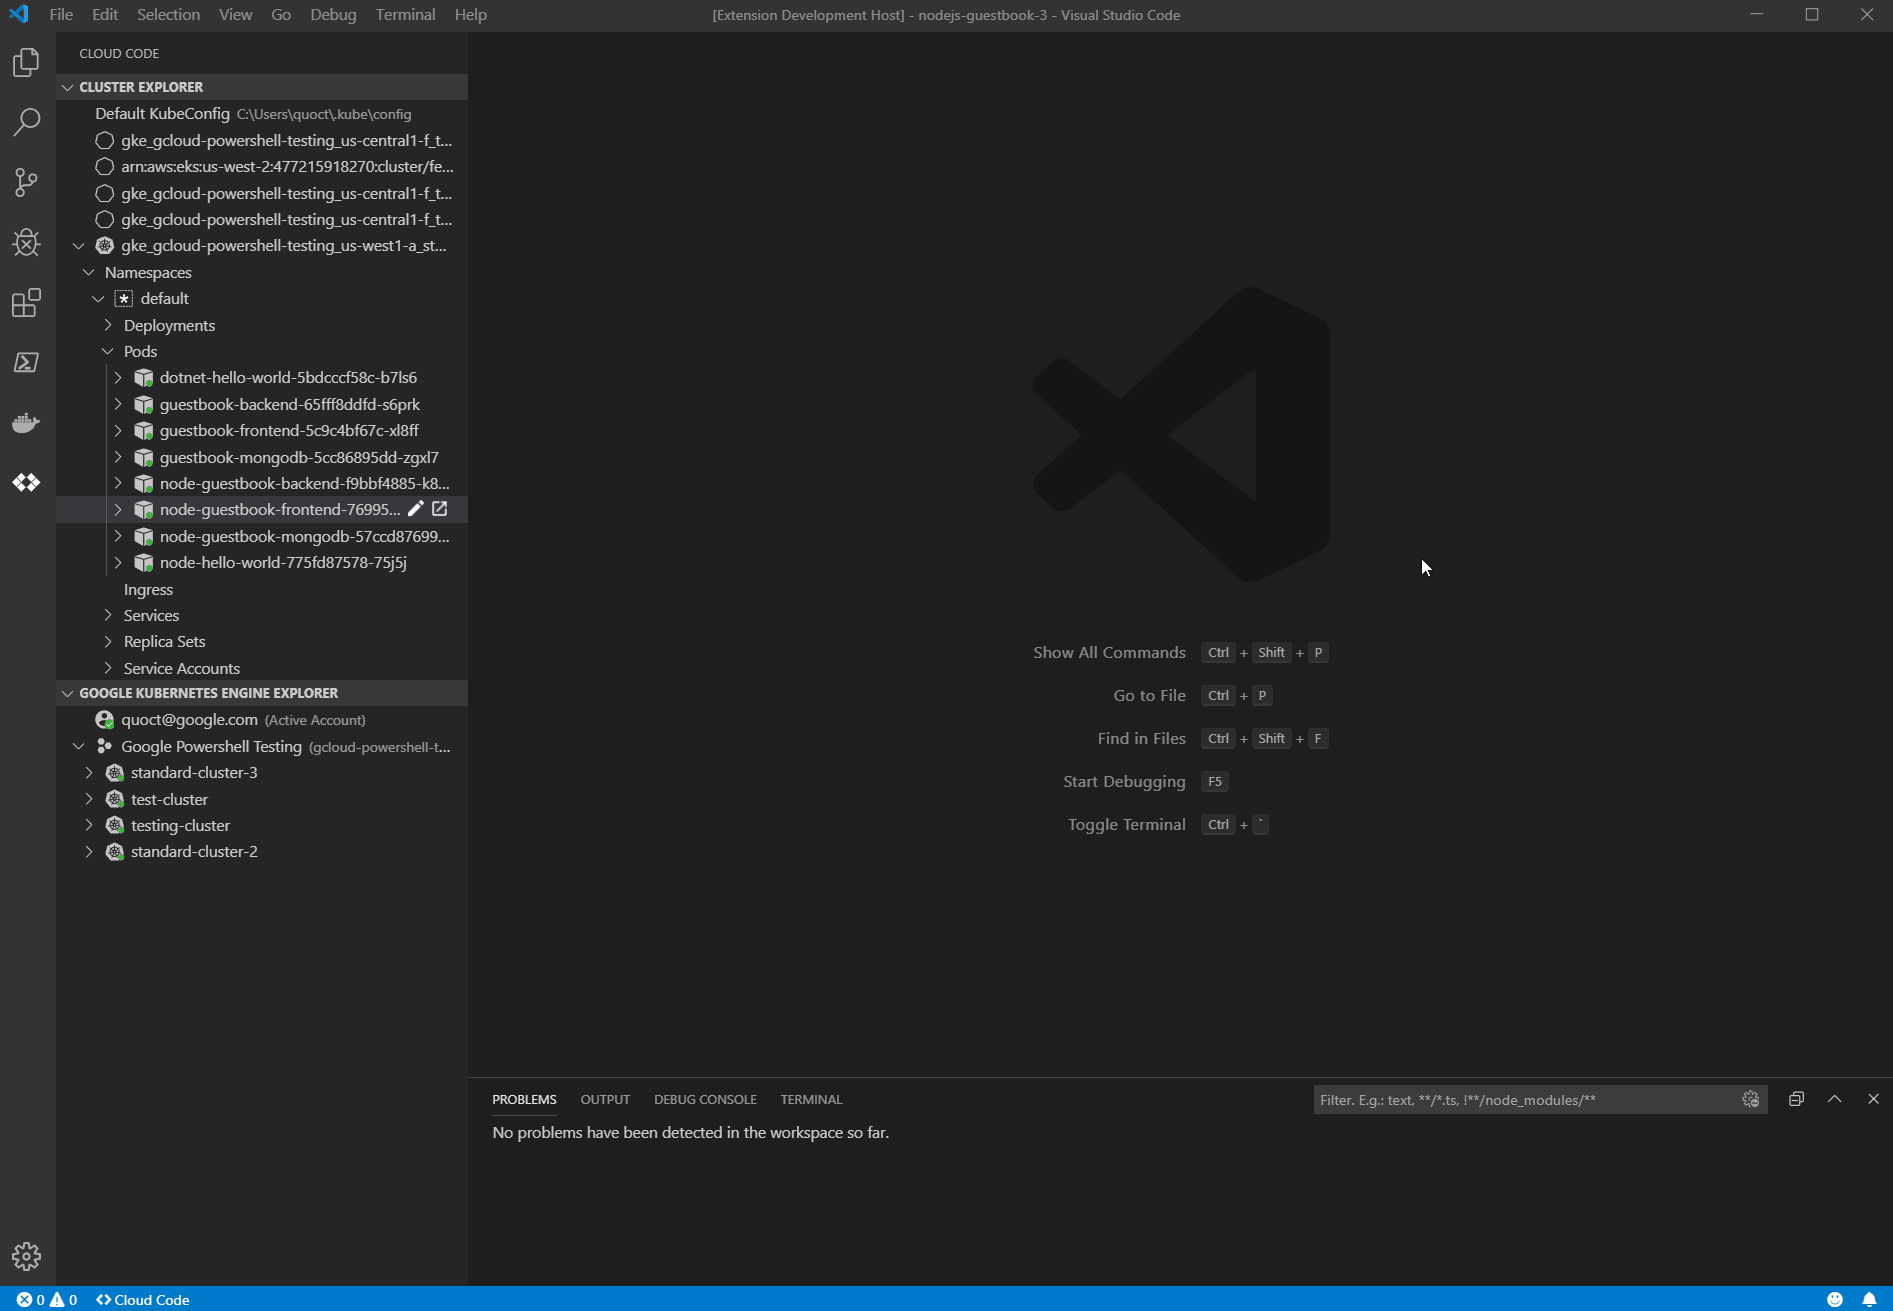The height and width of the screenshot is (1311, 1893).
Task: Switch to the Terminal tab
Action: [x=811, y=1099]
